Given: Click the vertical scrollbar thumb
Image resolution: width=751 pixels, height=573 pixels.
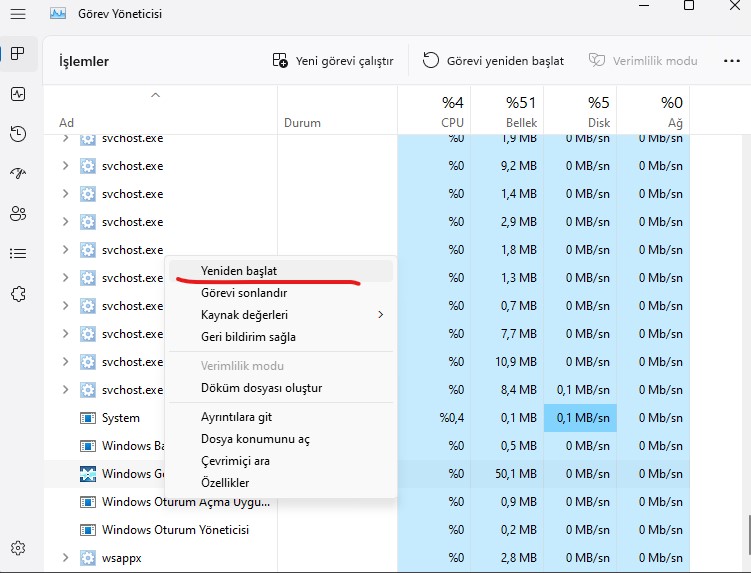Looking at the screenshot, I should tap(749, 534).
